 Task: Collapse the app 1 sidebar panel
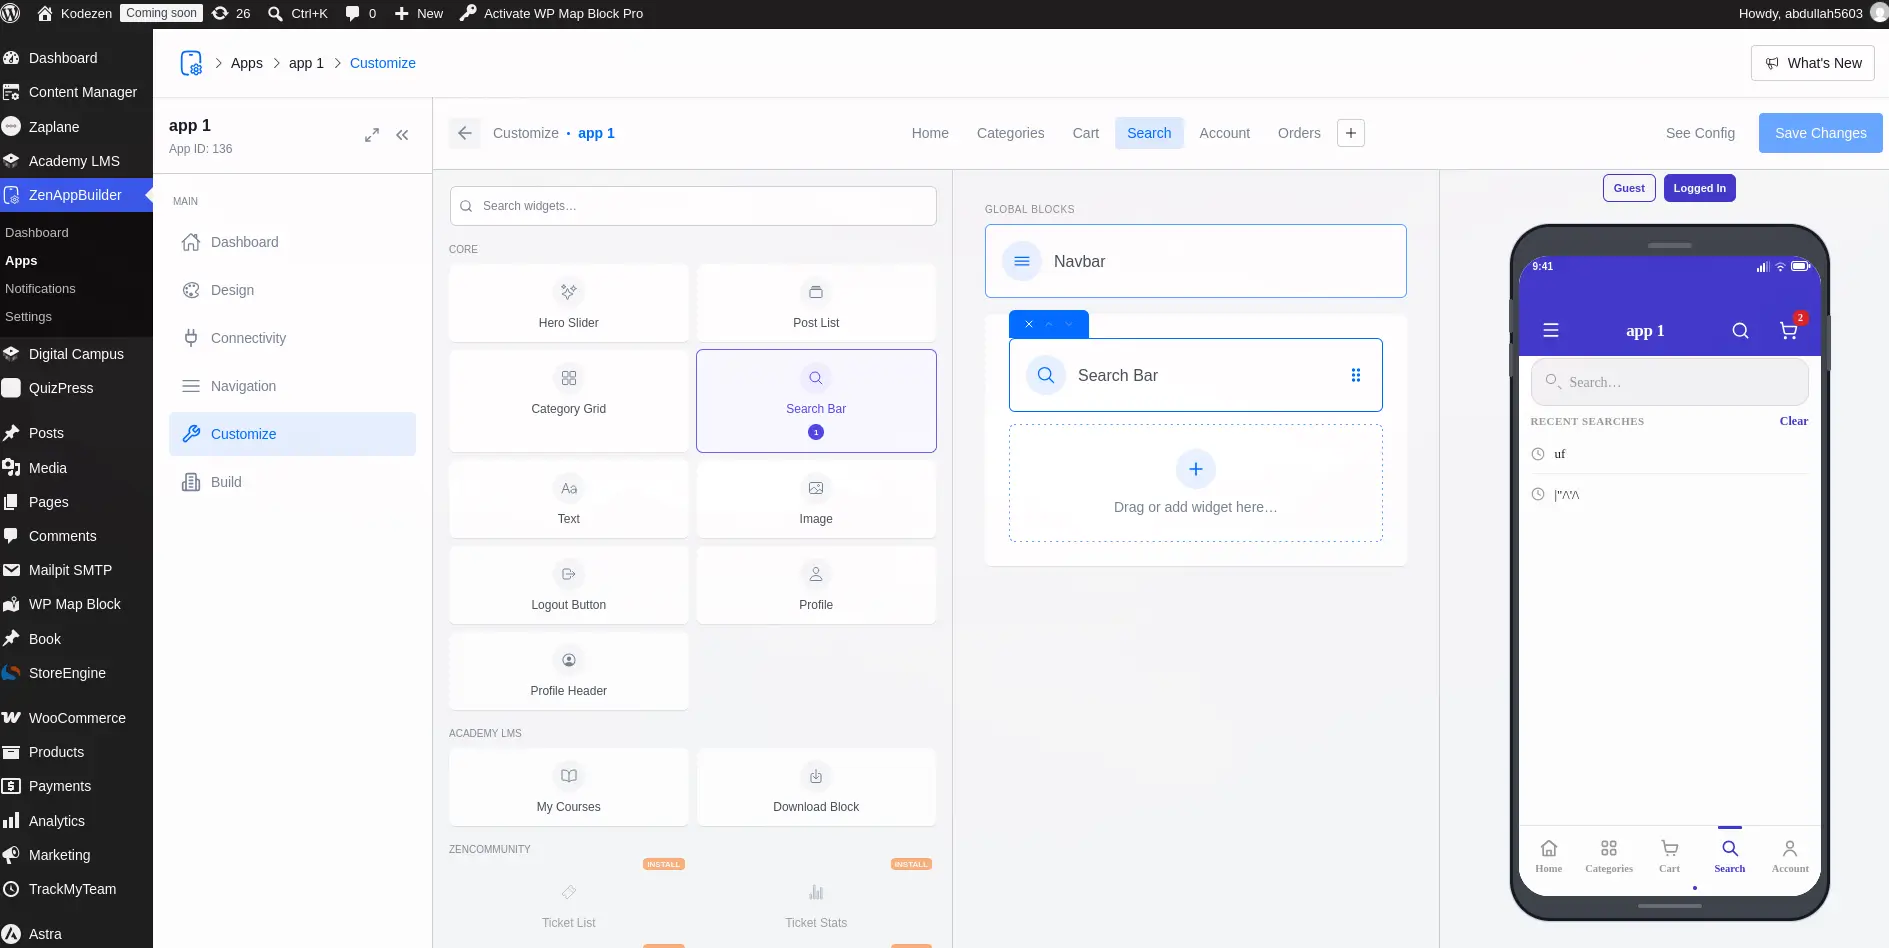pyautogui.click(x=402, y=135)
